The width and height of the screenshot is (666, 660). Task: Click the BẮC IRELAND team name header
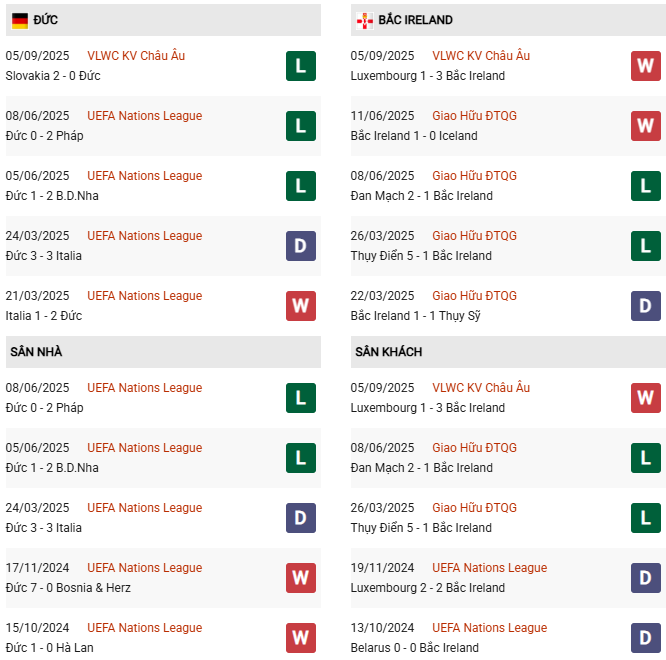pyautogui.click(x=415, y=20)
